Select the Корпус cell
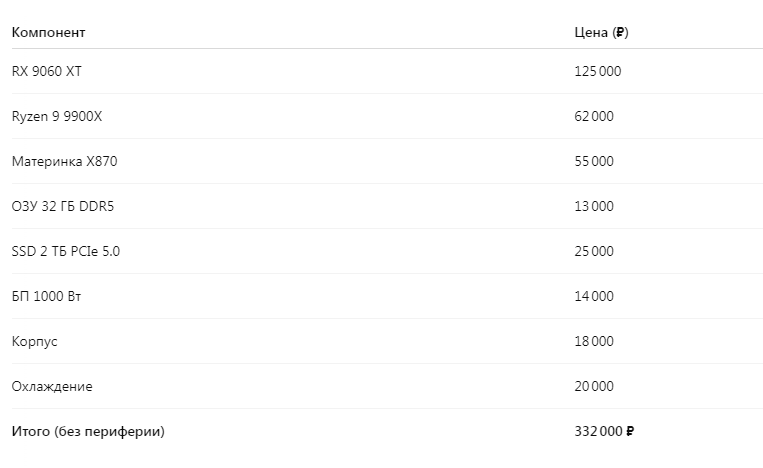 point(35,341)
